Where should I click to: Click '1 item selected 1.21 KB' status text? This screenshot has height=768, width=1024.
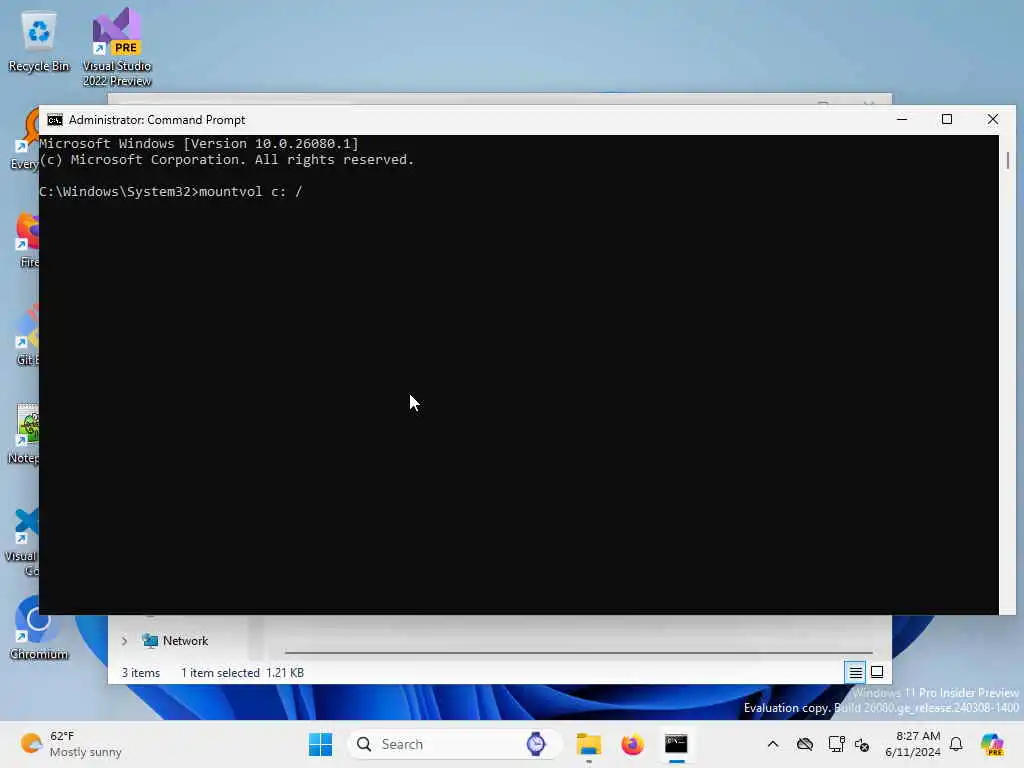tap(242, 673)
